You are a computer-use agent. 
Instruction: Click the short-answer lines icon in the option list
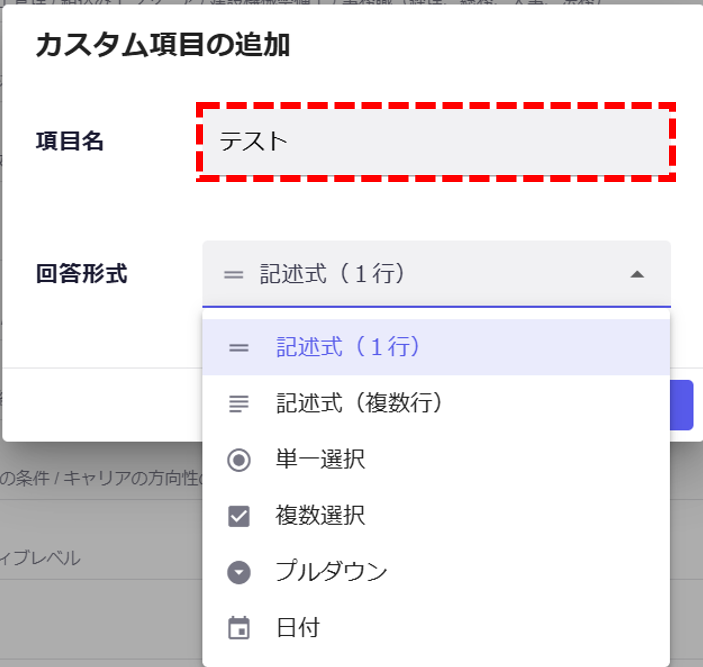(x=238, y=348)
